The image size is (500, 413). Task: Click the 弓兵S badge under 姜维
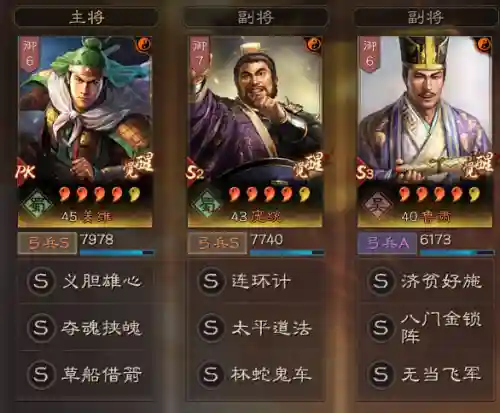47,243
